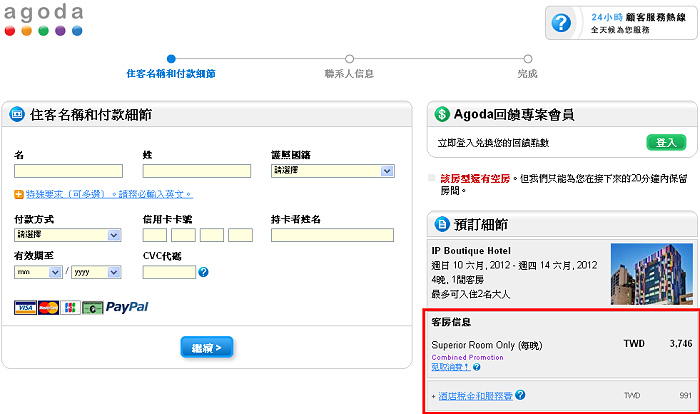Click the booking details header icon
The height and width of the screenshot is (414, 700).
(442, 224)
